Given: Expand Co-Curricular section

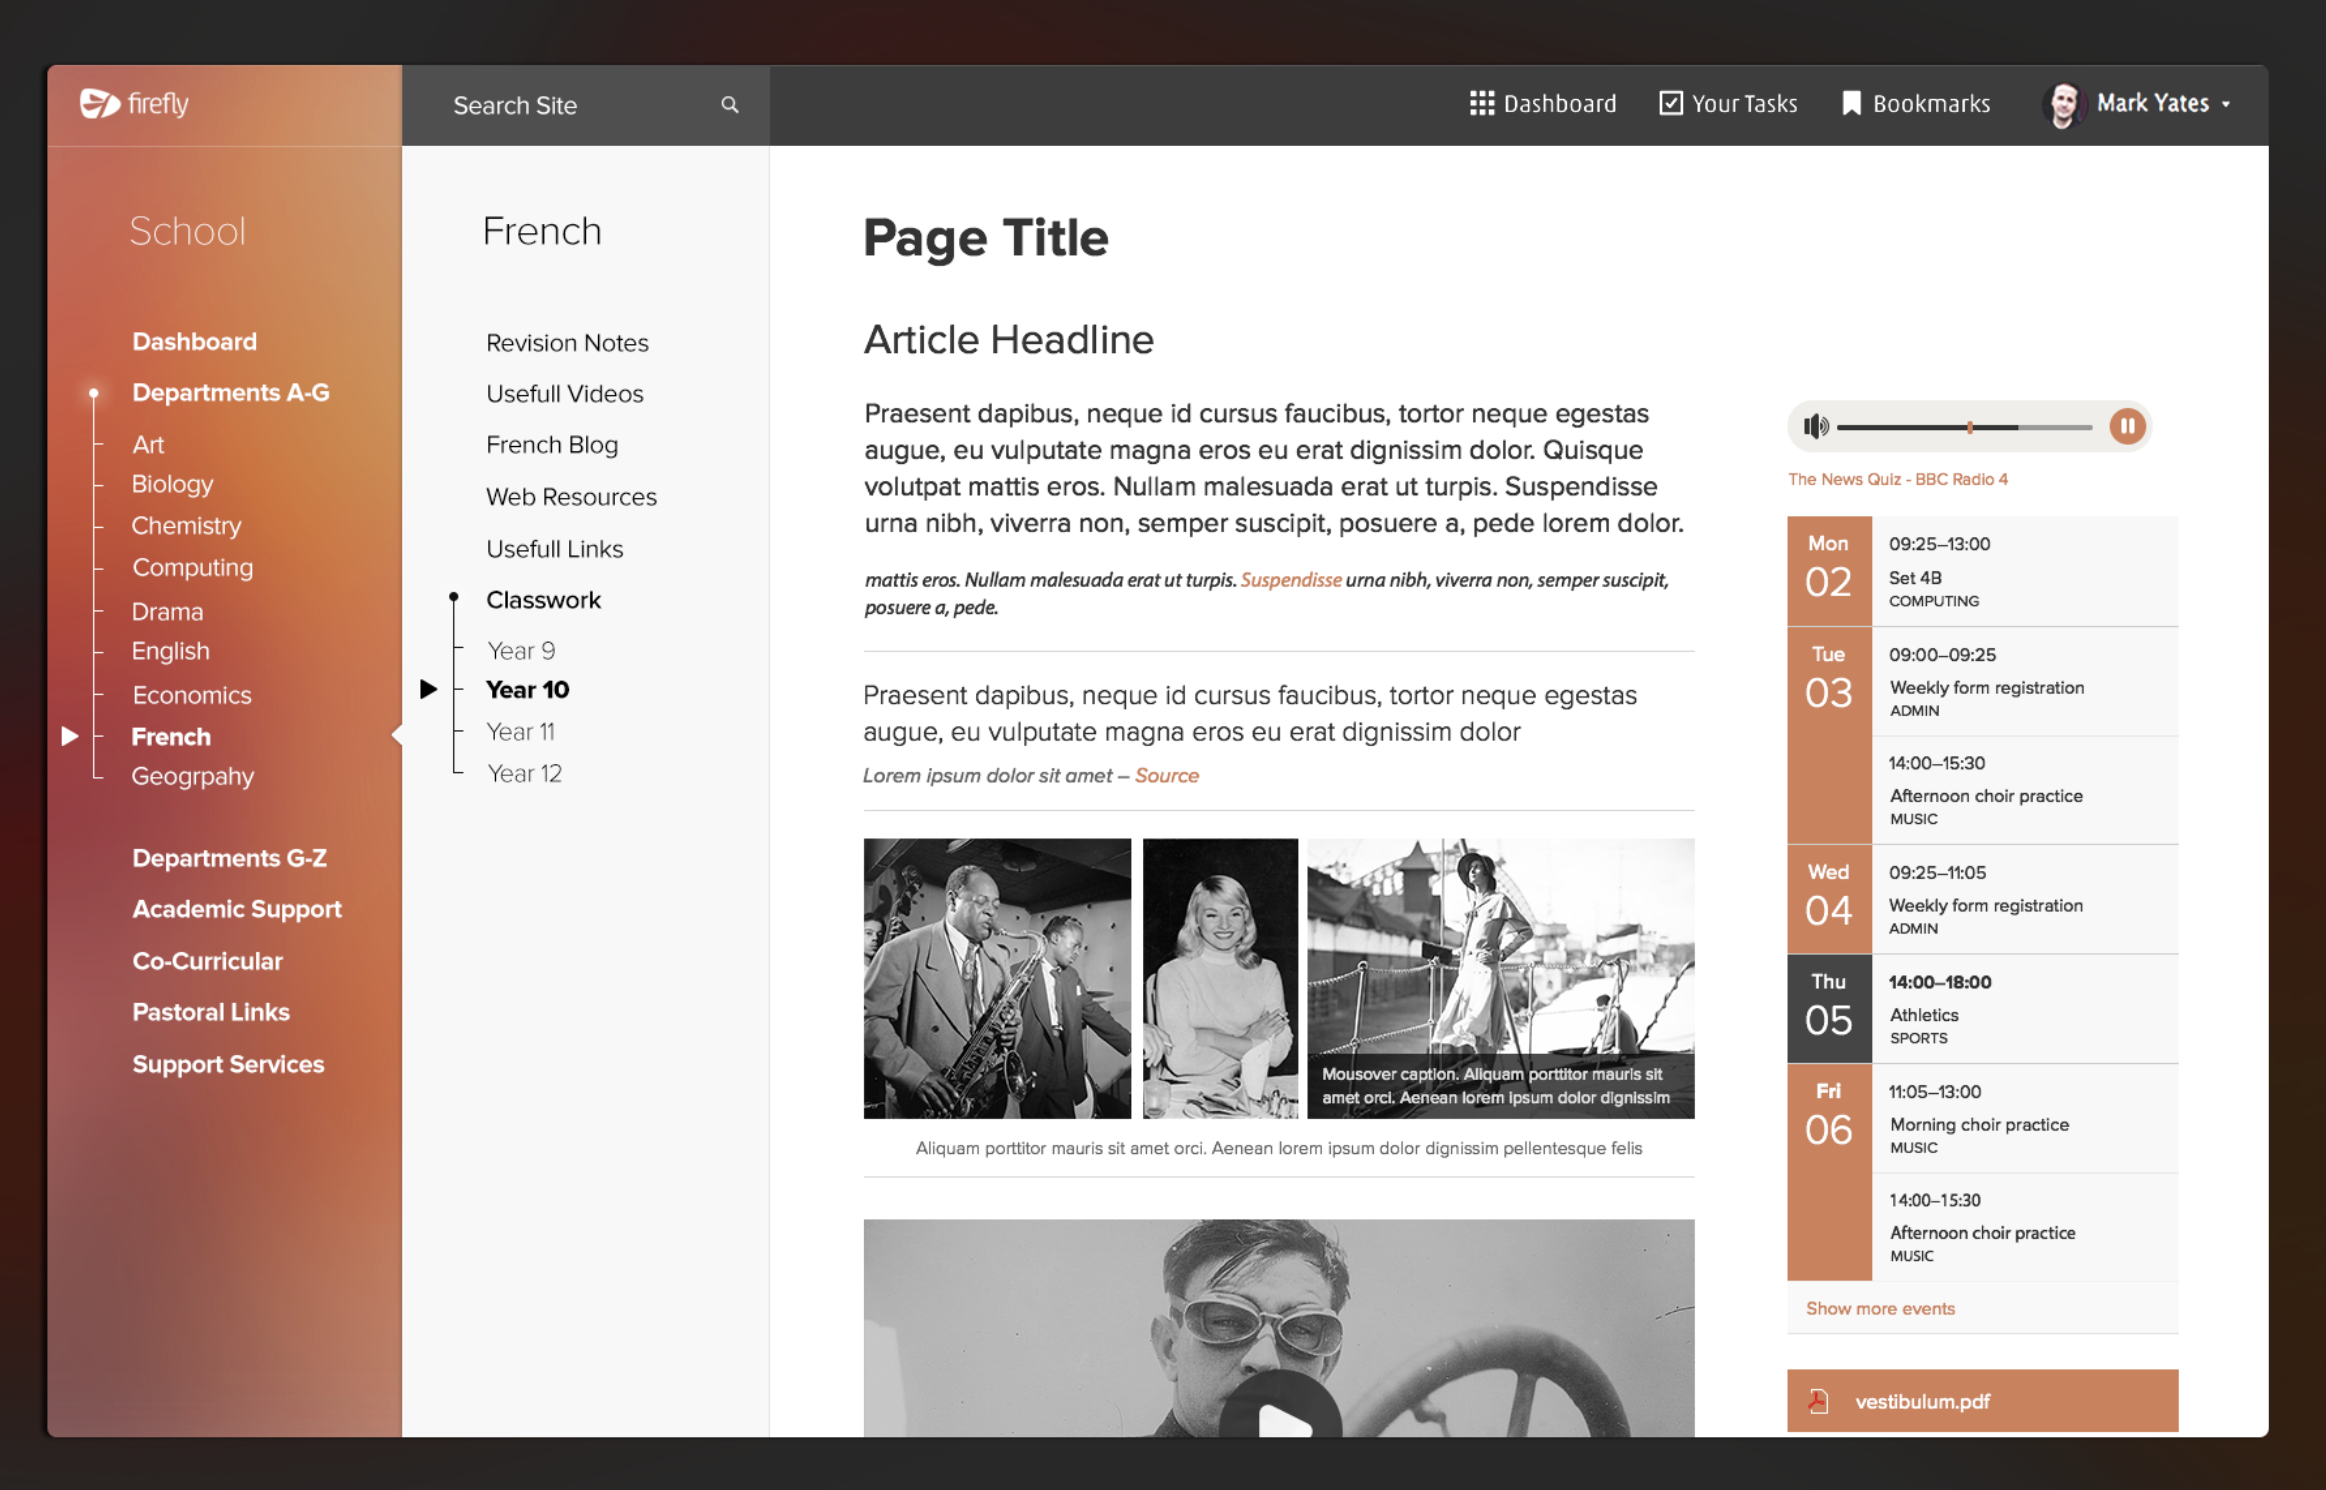Looking at the screenshot, I should tap(207, 961).
